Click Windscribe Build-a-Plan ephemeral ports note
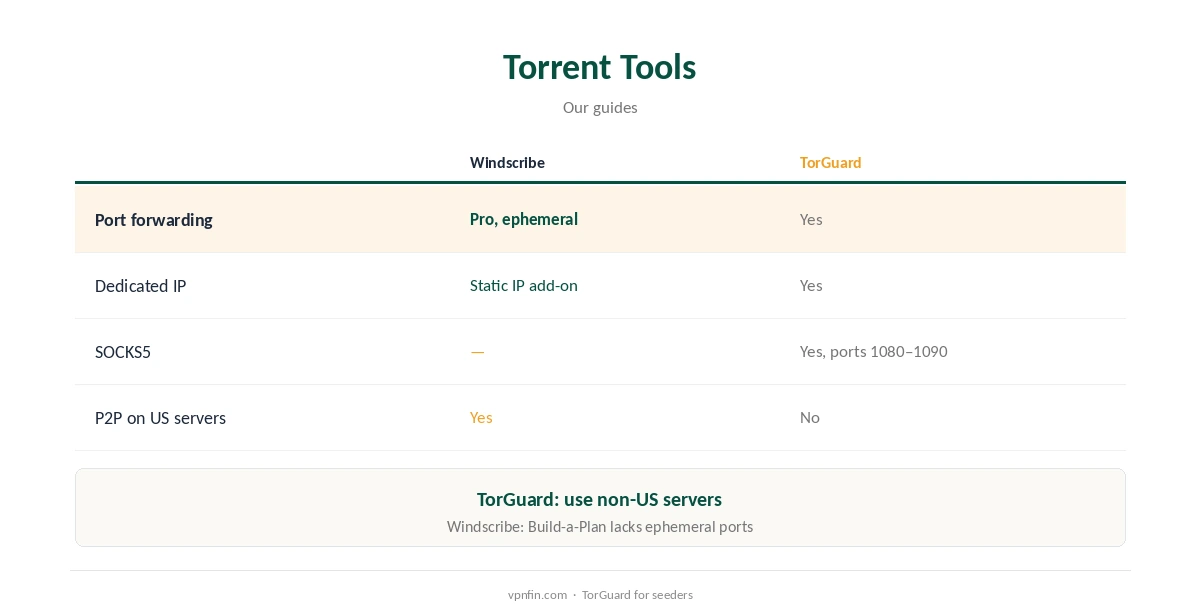This screenshot has width=1200, height=614. pos(600,527)
